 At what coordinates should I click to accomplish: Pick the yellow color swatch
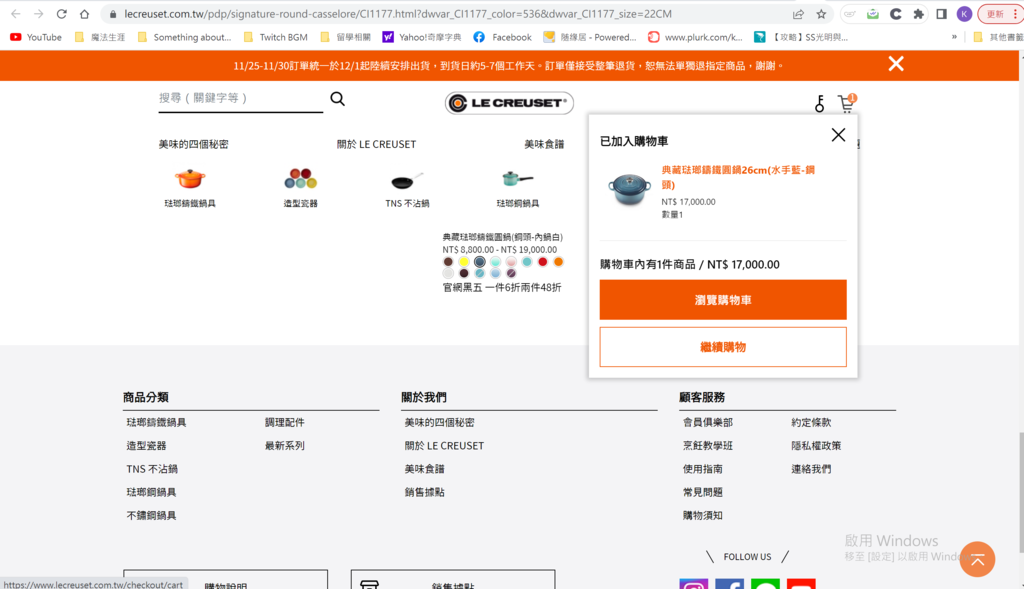click(464, 262)
